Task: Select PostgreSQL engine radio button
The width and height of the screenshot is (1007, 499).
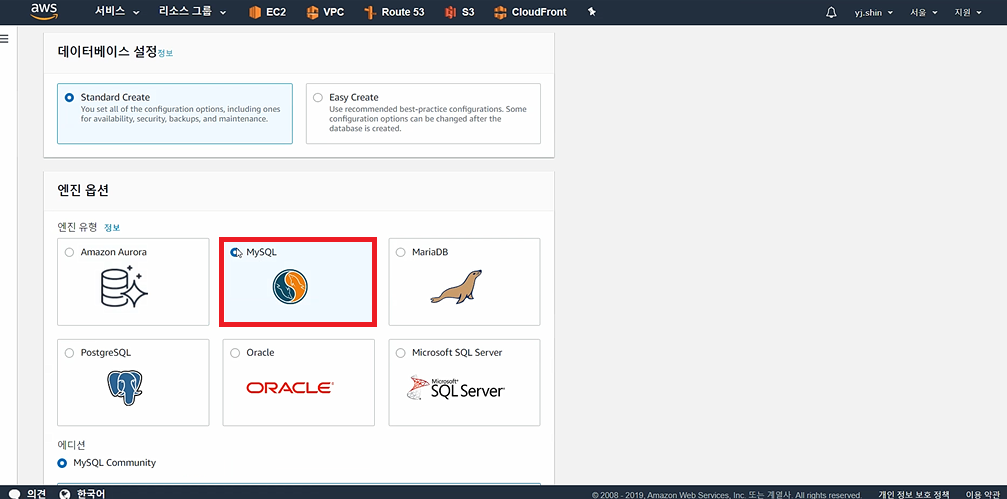Action: [69, 353]
